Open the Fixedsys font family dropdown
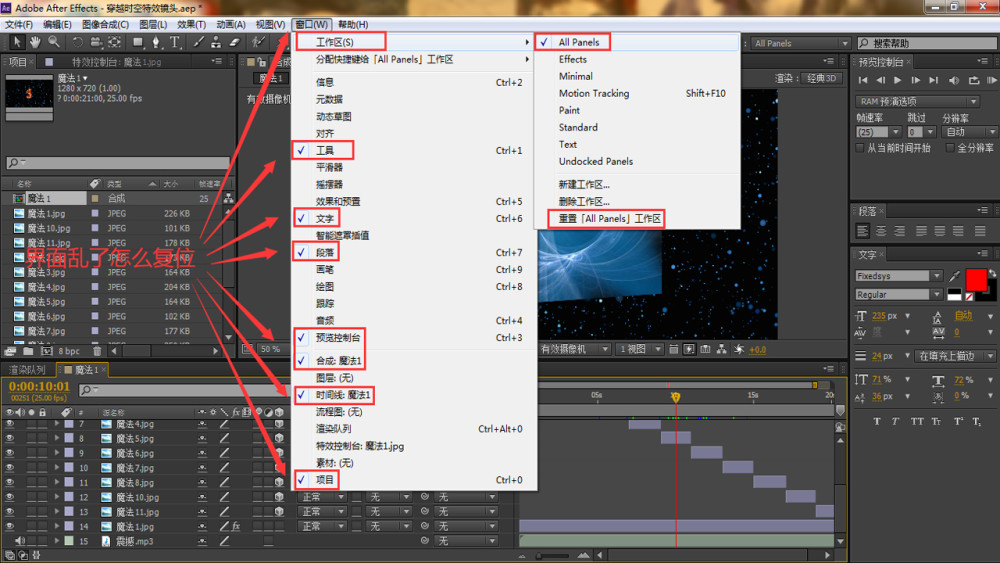 coord(899,275)
